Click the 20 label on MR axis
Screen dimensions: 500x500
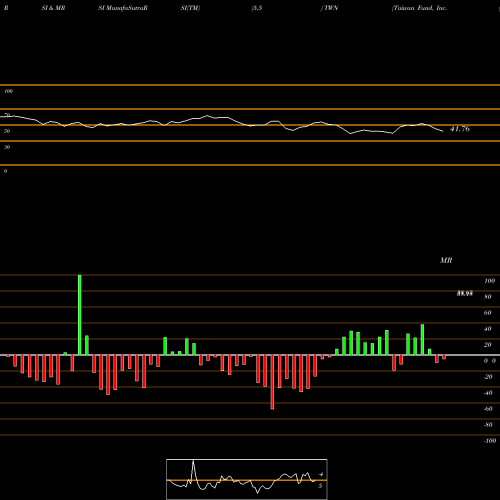tap(487, 345)
